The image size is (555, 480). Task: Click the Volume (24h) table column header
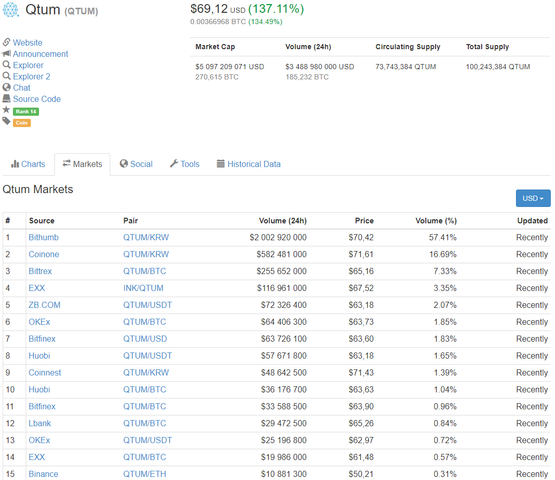(x=283, y=221)
